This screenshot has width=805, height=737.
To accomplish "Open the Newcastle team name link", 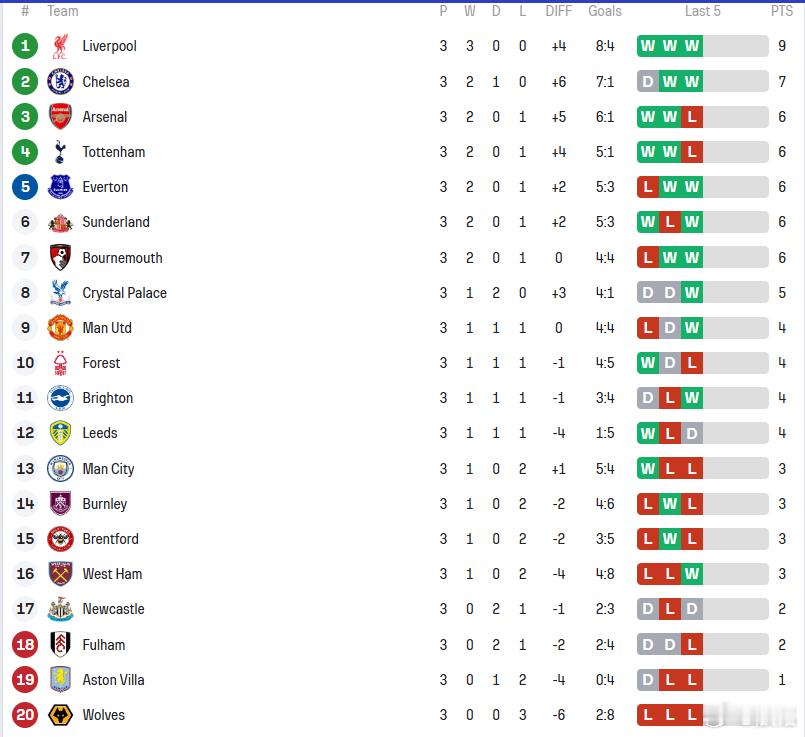I will point(113,609).
